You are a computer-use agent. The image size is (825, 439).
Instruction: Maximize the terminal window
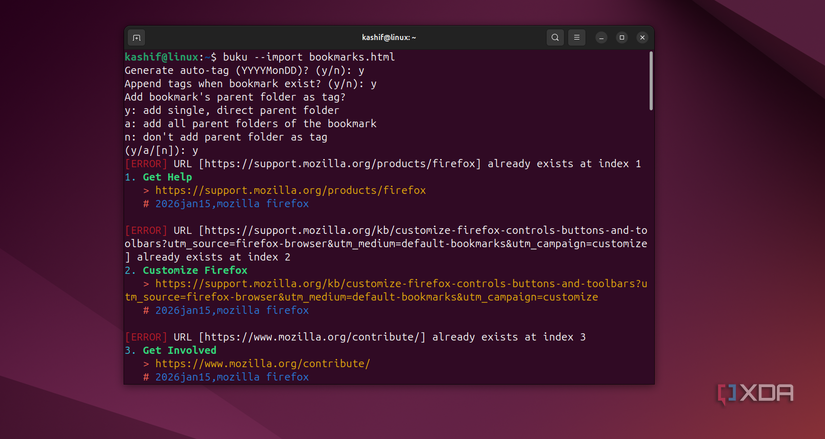[x=622, y=37]
